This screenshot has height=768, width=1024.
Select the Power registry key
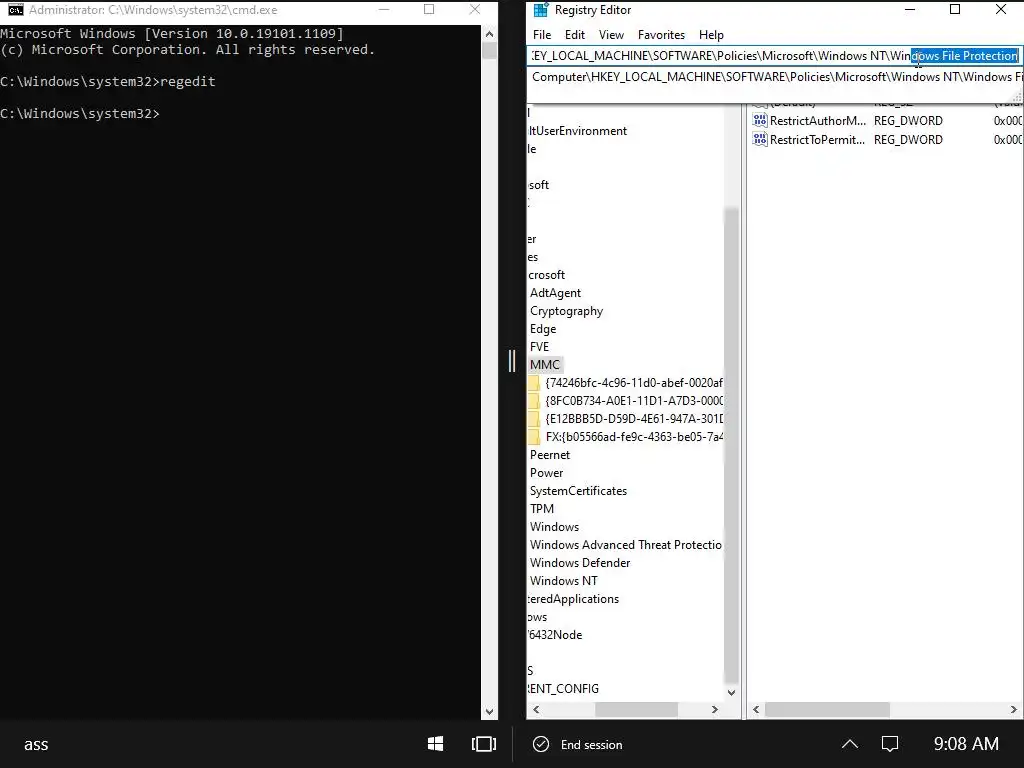pos(547,473)
